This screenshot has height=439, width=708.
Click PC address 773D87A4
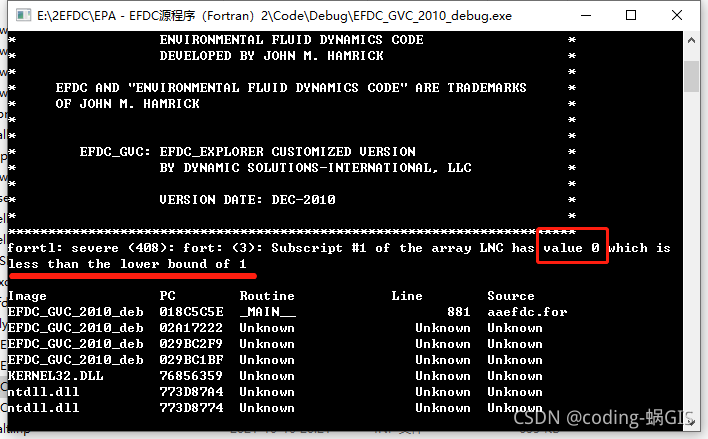coord(191,392)
